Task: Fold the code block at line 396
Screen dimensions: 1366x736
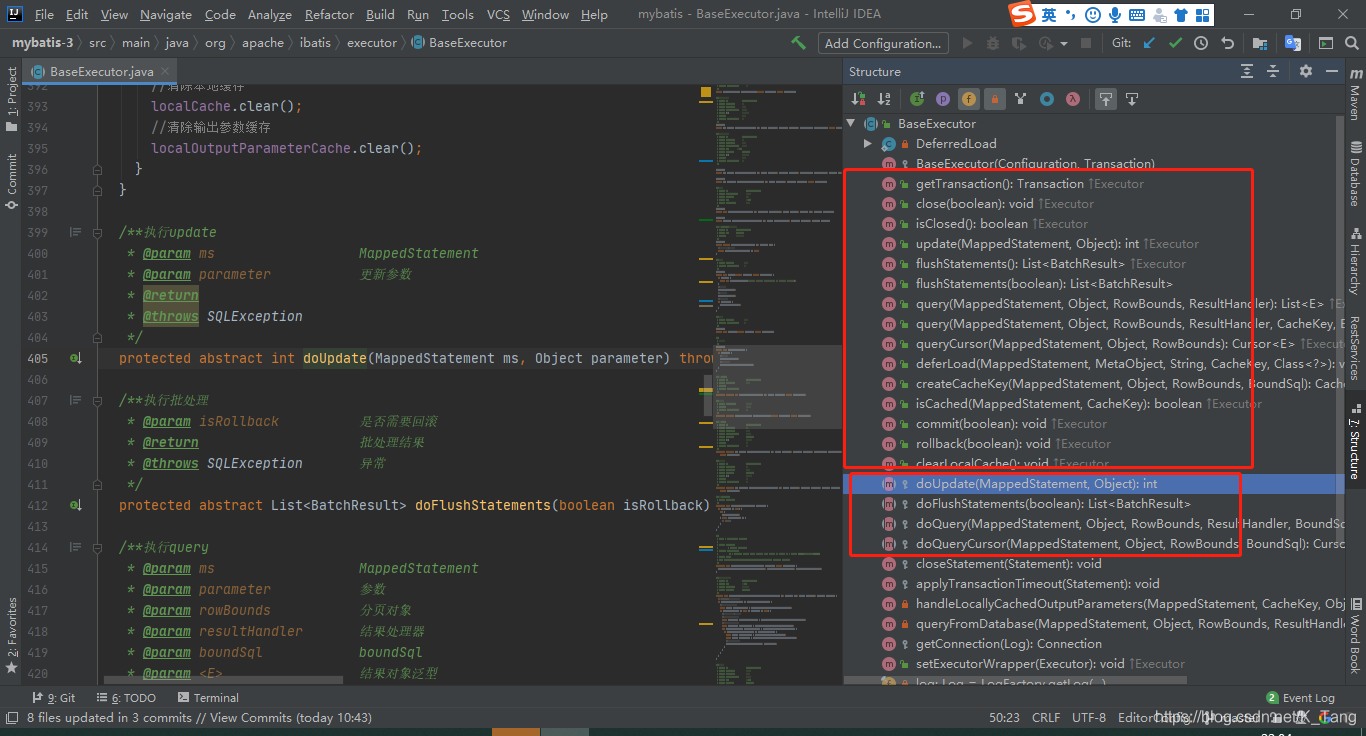Action: (x=97, y=169)
